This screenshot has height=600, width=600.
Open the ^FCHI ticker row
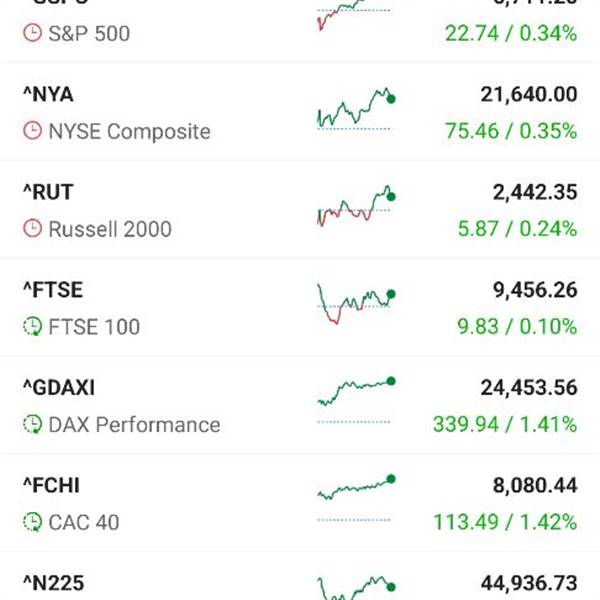[x=51, y=485]
